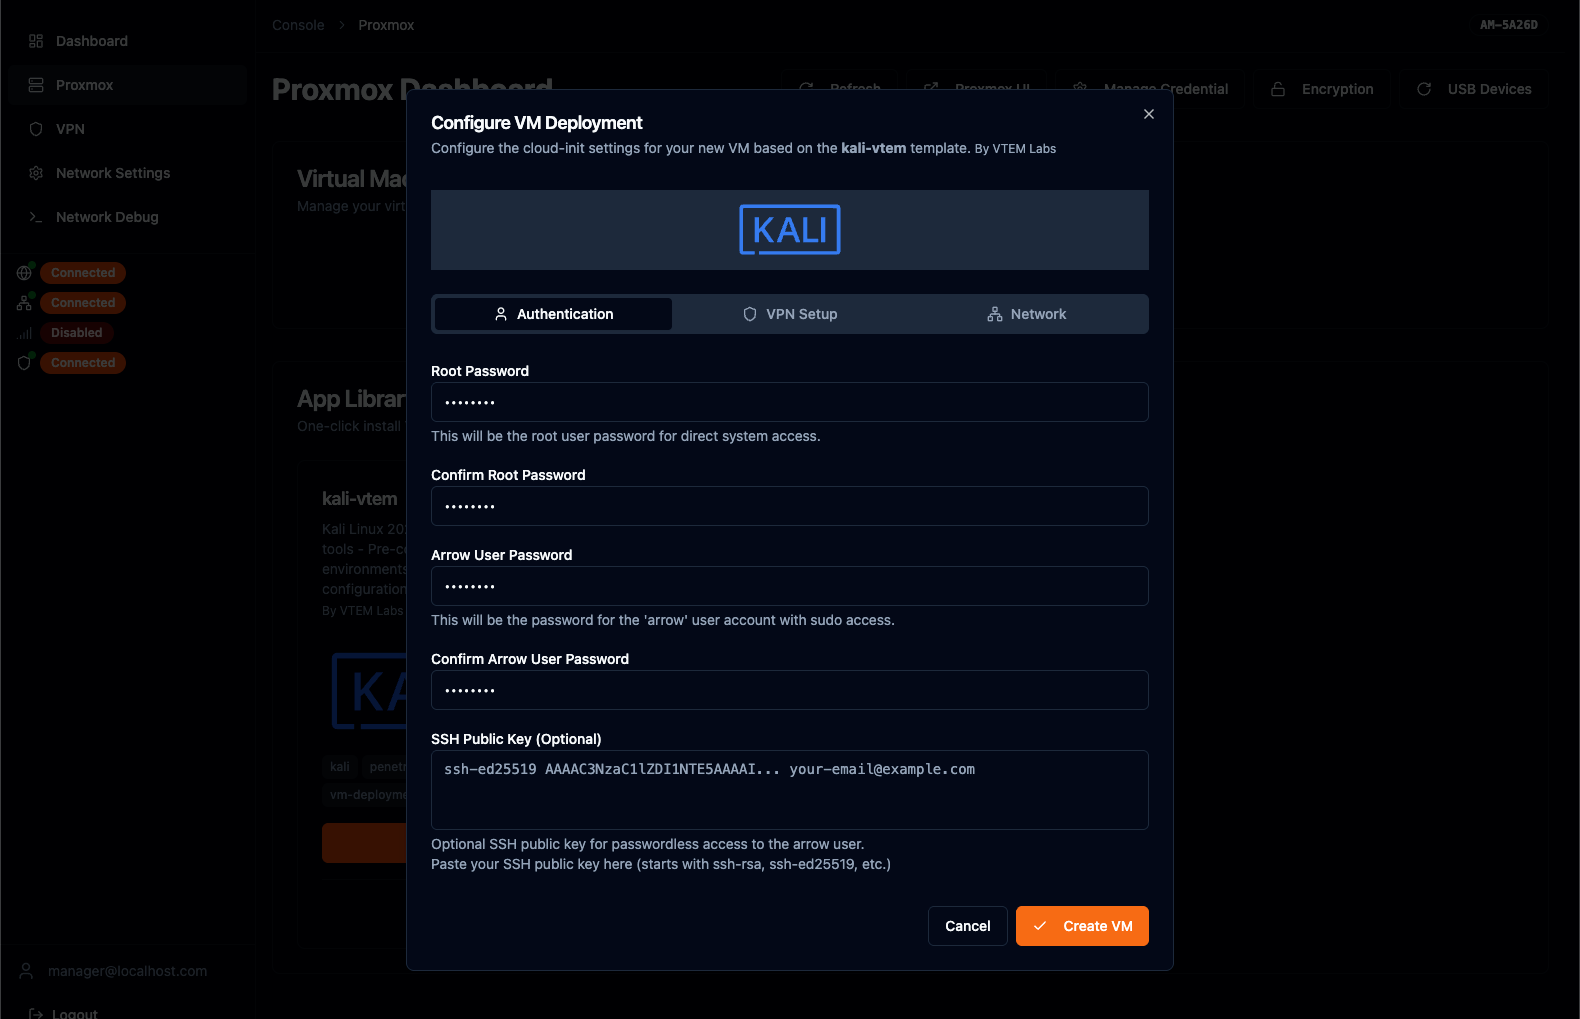
Task: Click the checkmark icon on Create VM
Action: [x=1040, y=926]
